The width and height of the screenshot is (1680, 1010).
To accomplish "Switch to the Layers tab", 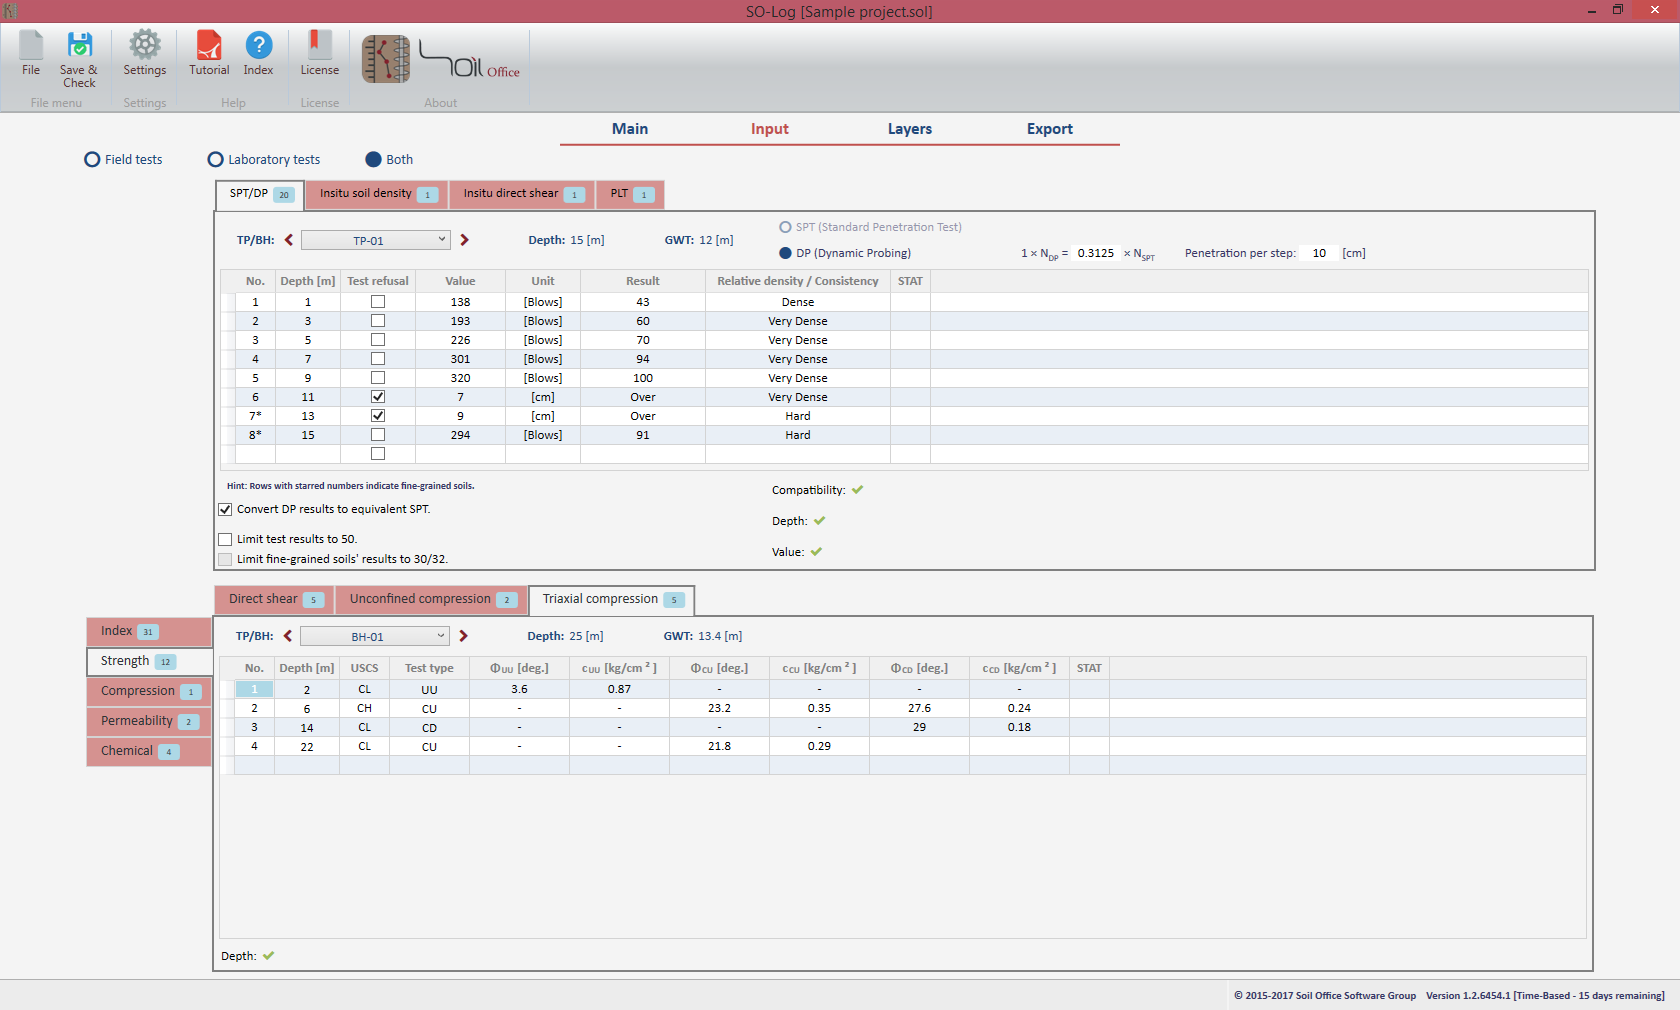I will 909,129.
